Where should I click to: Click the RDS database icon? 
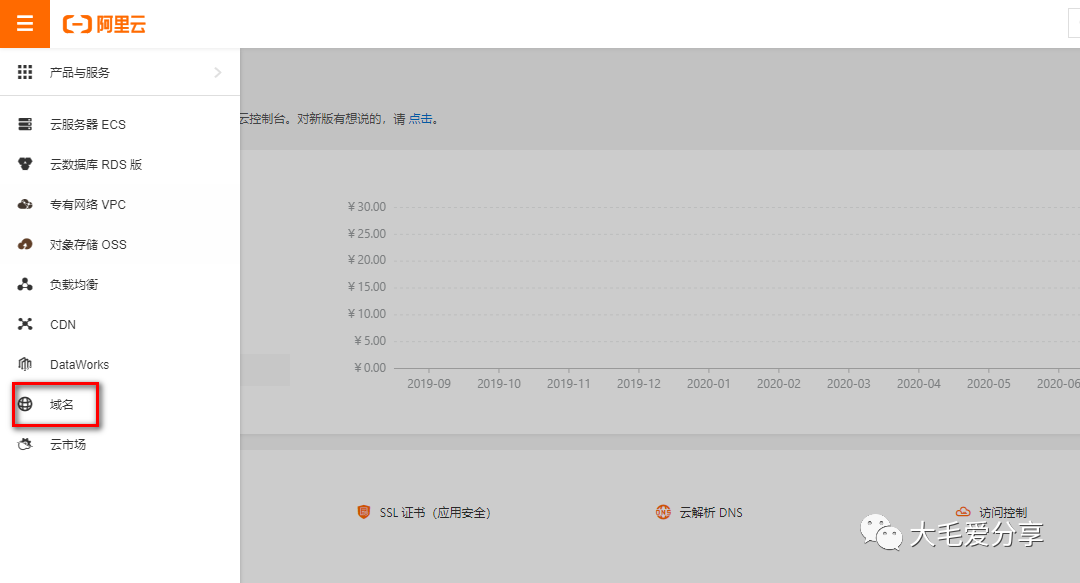pos(25,164)
